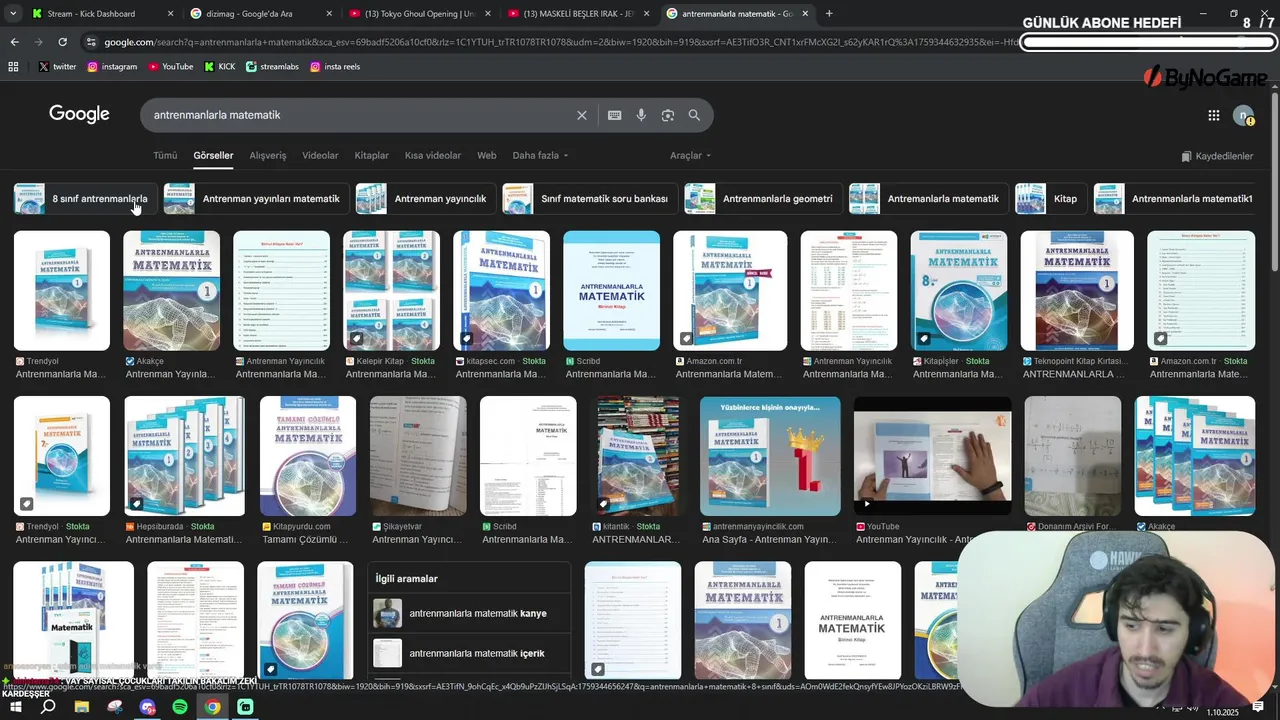Open related search antrenmanlarla matematik kanye

469,613
